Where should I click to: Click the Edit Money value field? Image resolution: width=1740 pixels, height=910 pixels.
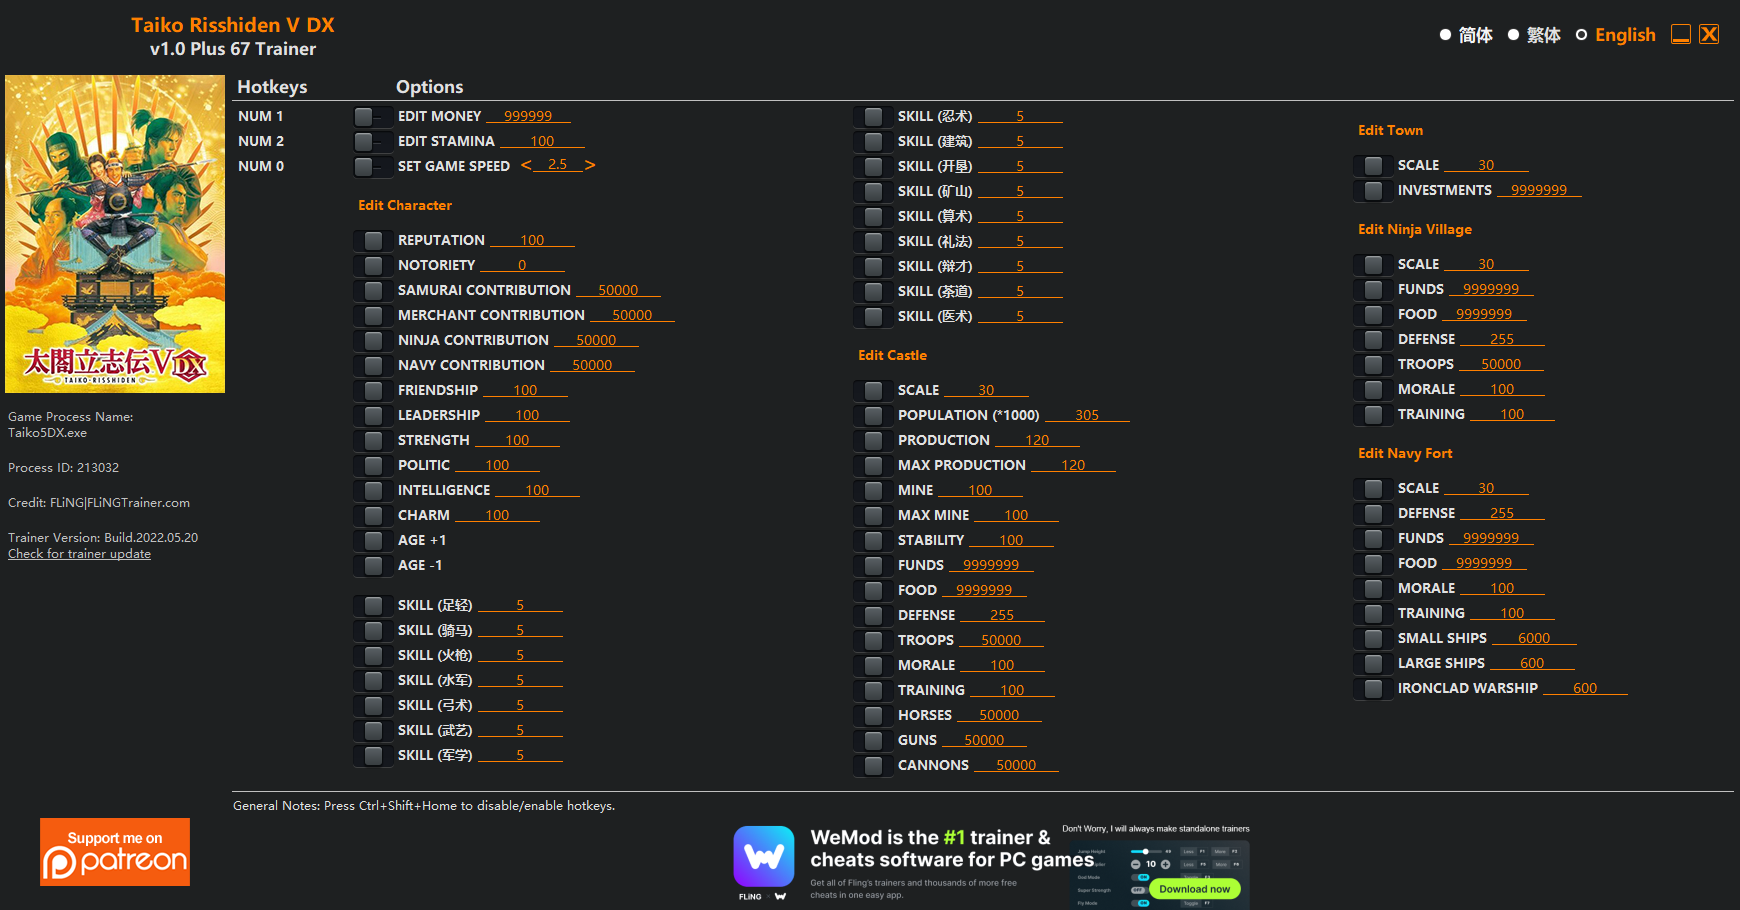pyautogui.click(x=528, y=116)
